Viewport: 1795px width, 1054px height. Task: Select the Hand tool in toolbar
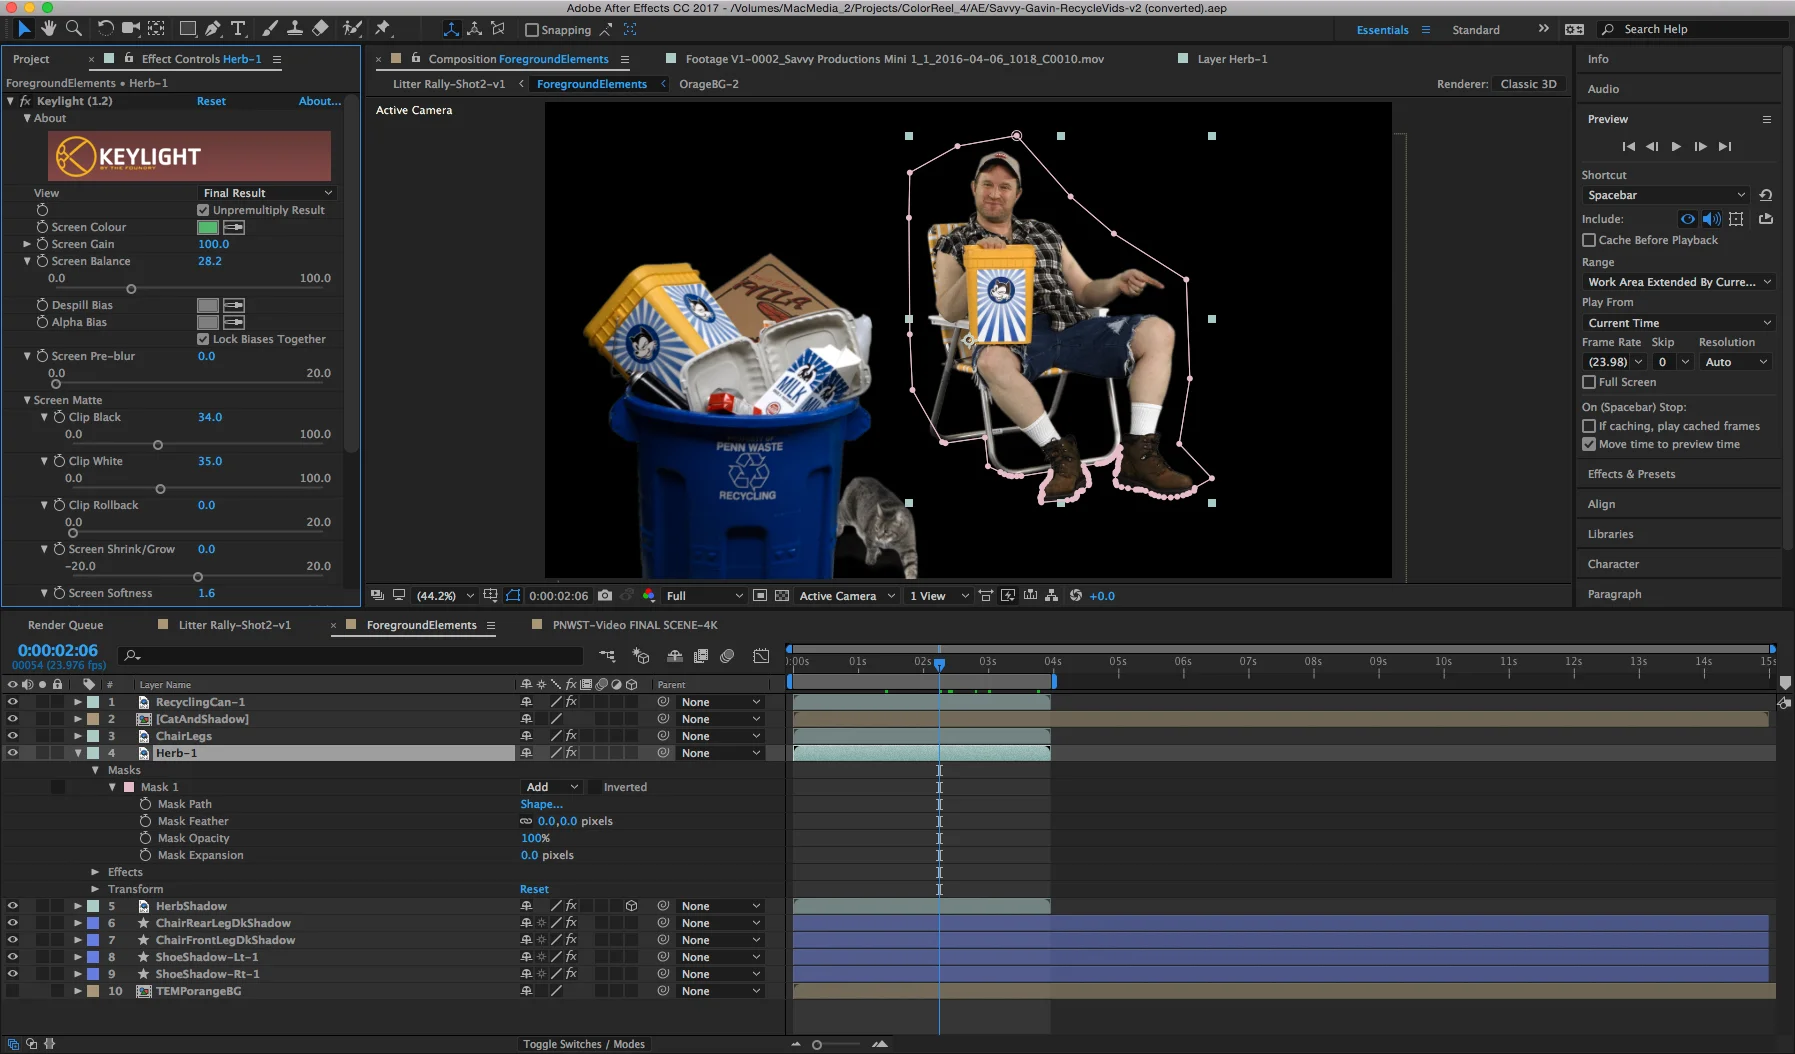[x=48, y=29]
